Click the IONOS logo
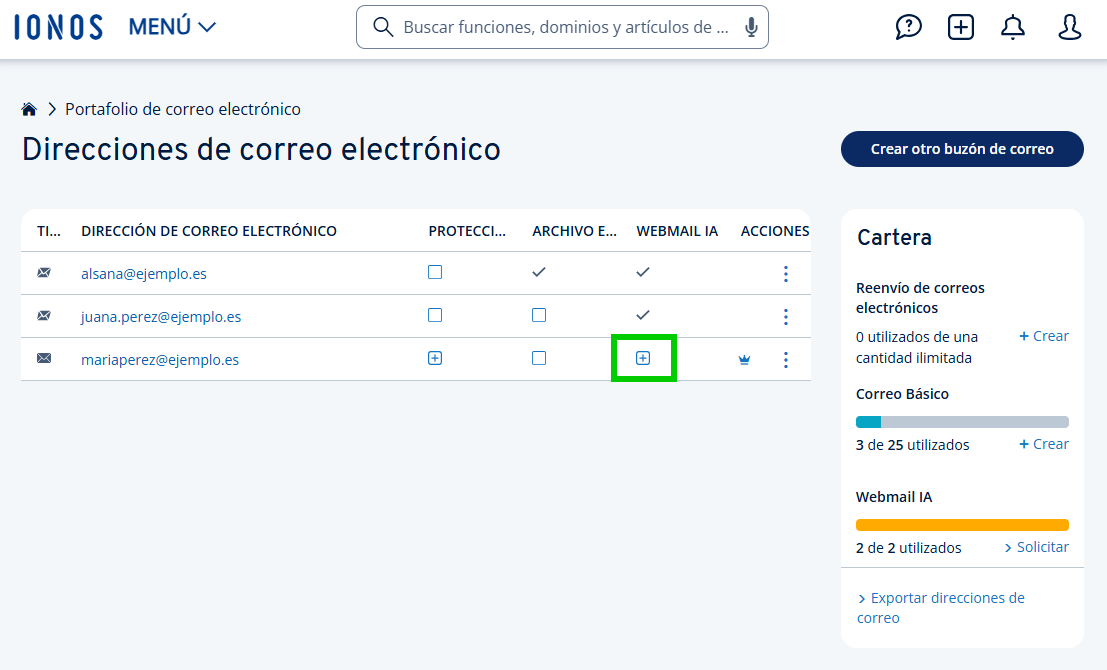Image resolution: width=1107 pixels, height=670 pixels. [x=58, y=28]
